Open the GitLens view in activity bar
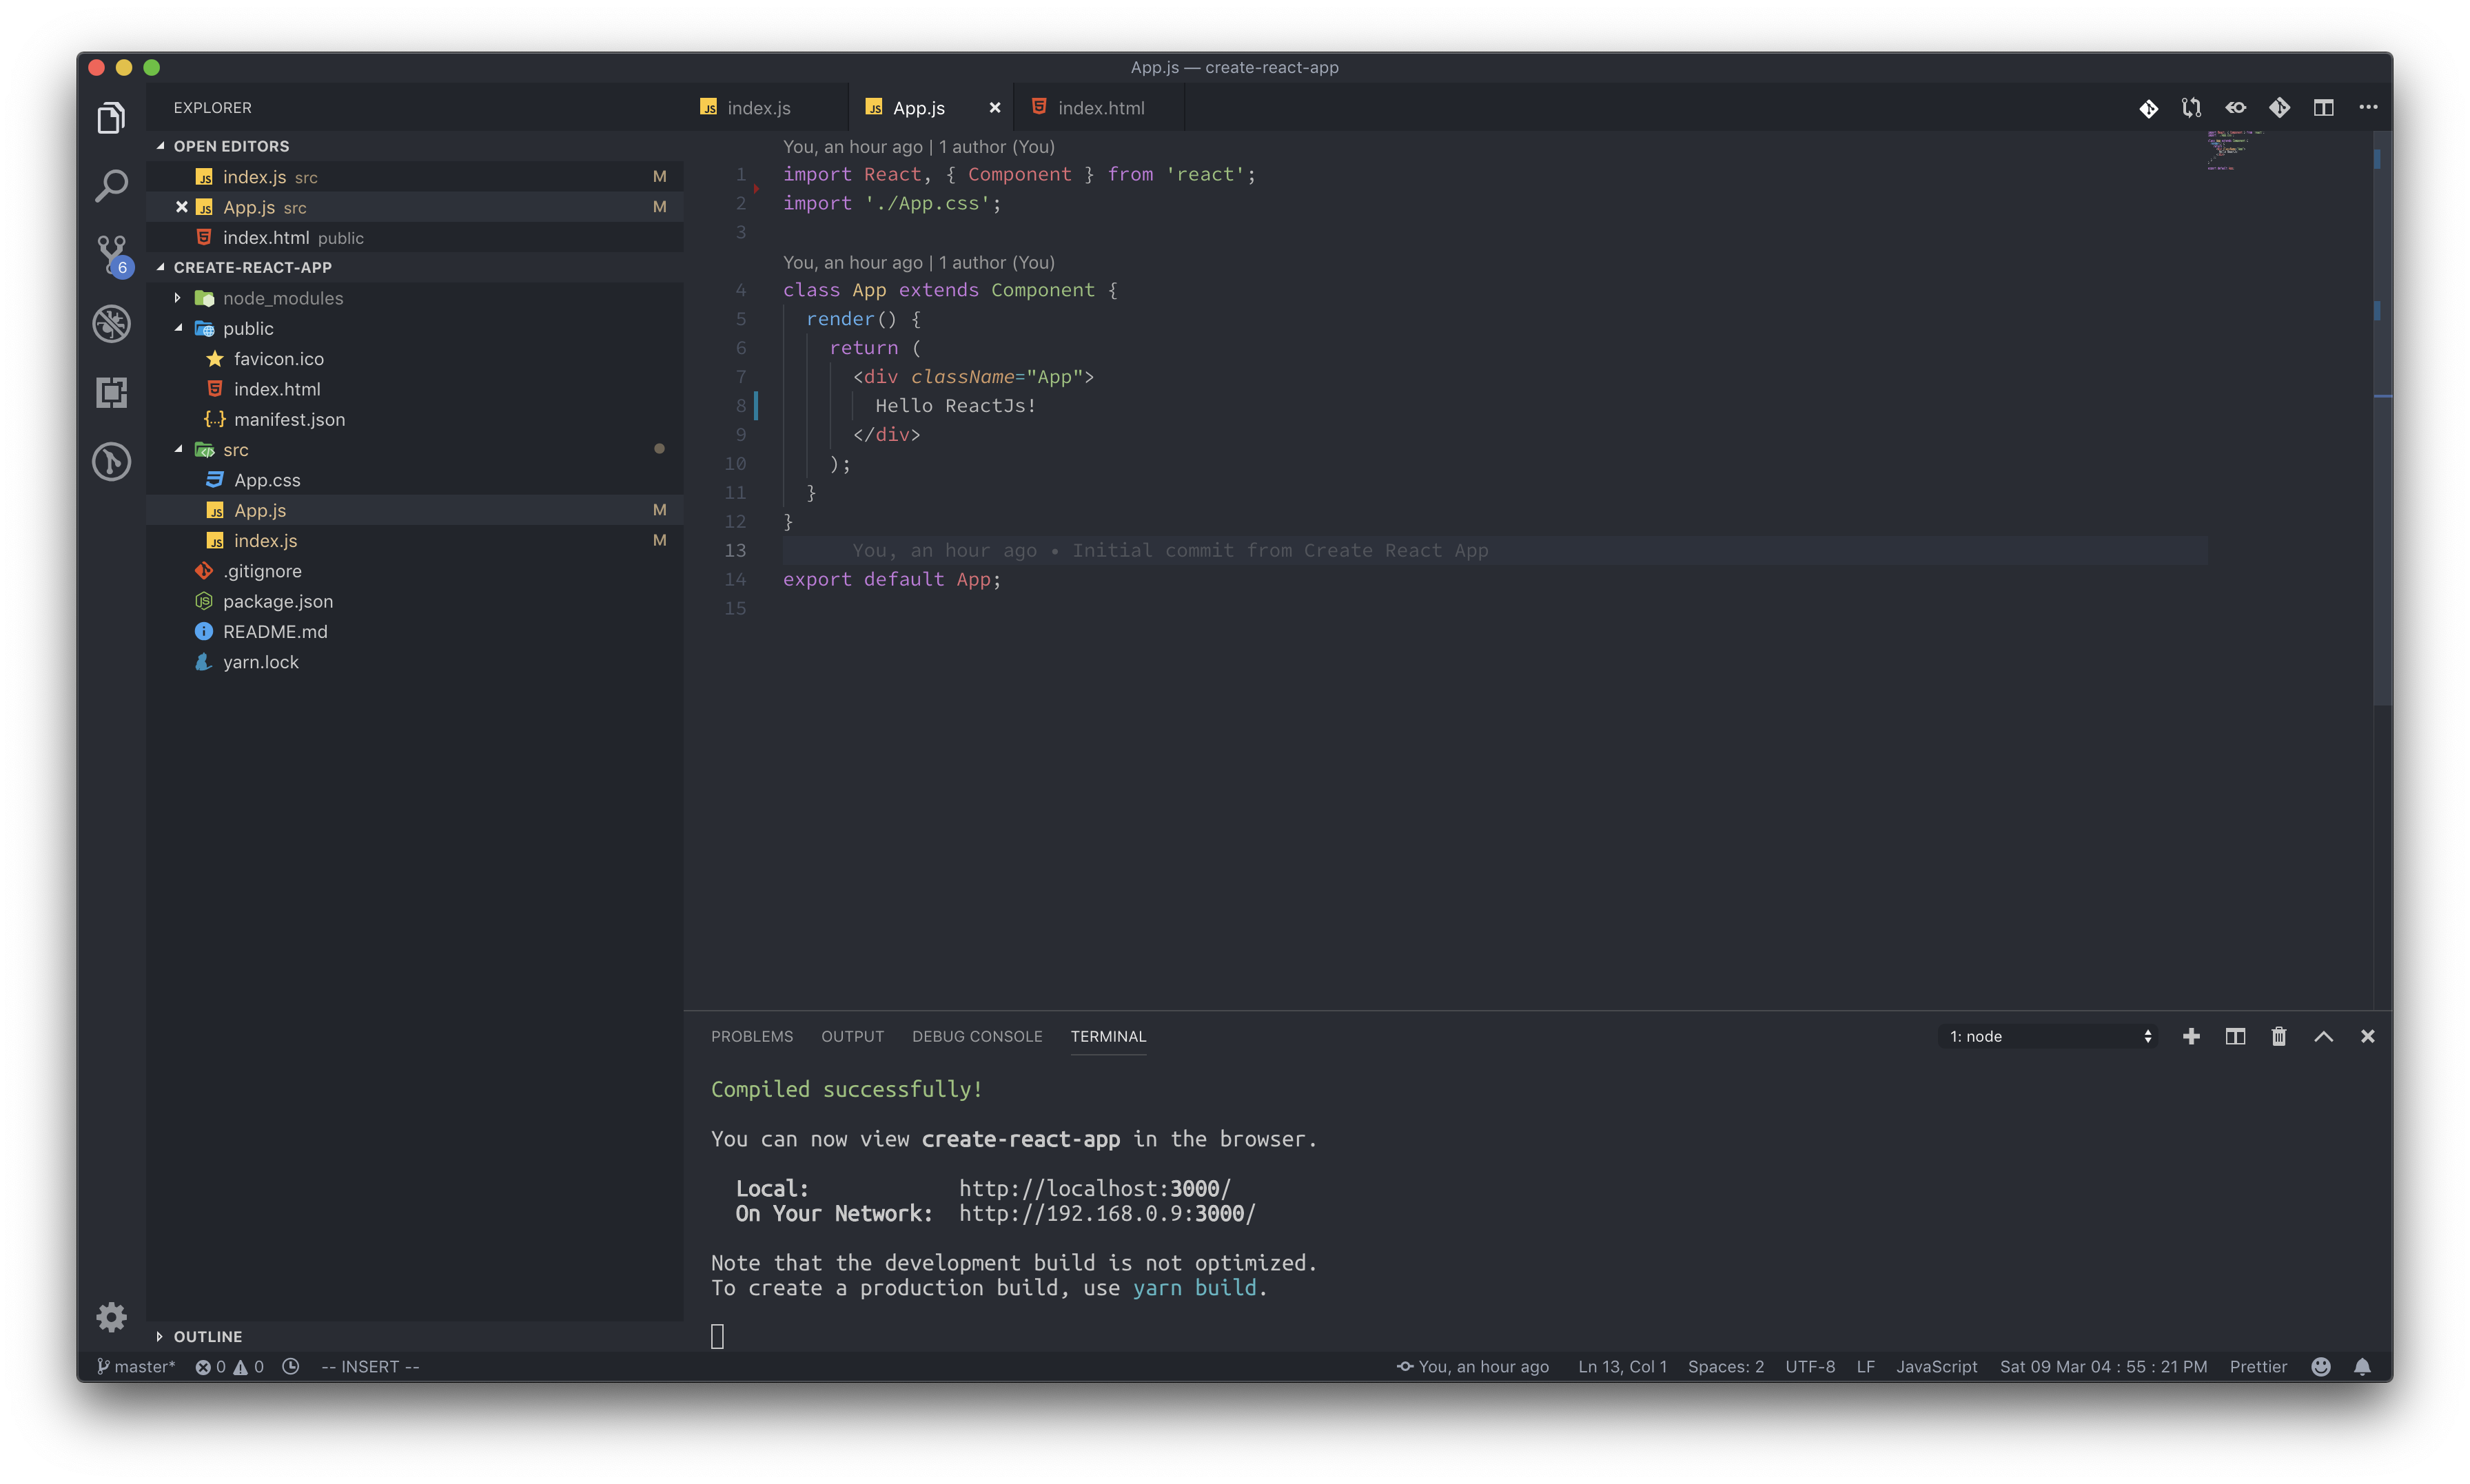Screen dimensions: 2470x1484 111,461
